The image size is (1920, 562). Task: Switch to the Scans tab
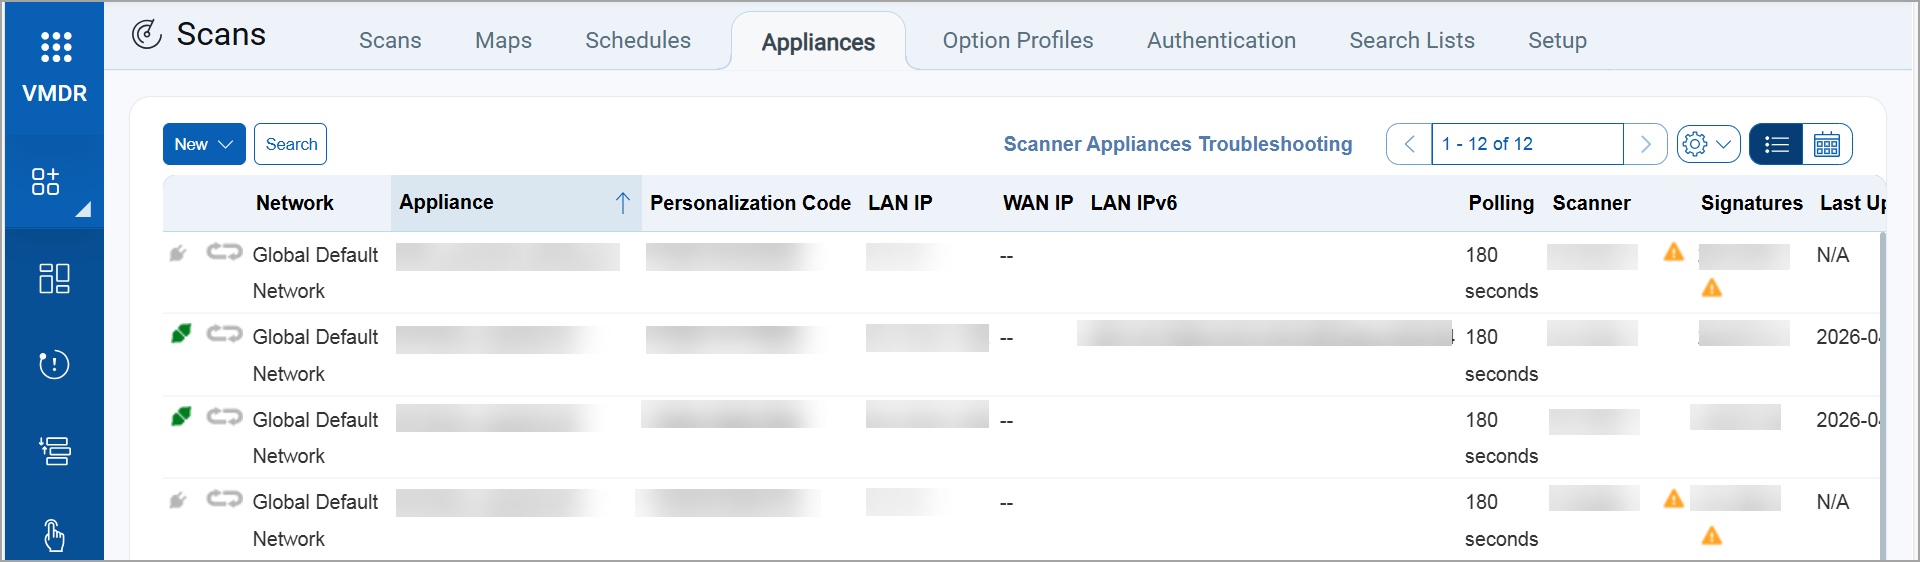(x=390, y=40)
